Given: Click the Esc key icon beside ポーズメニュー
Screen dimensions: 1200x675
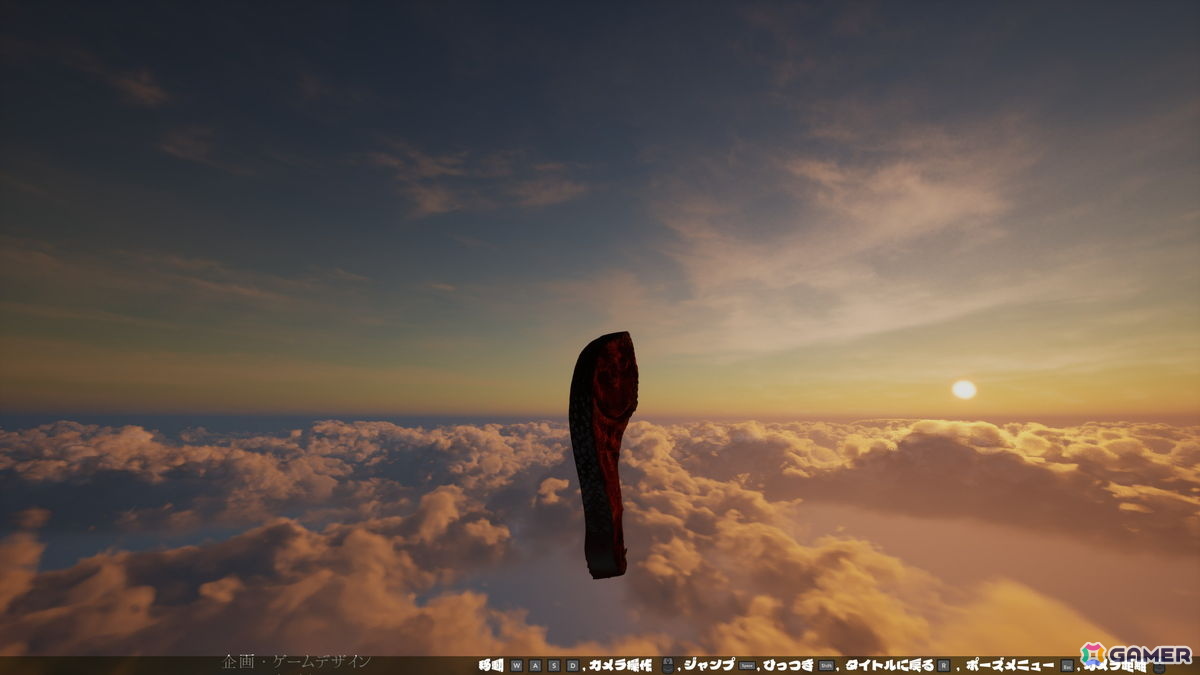Looking at the screenshot, I should 1067,666.
